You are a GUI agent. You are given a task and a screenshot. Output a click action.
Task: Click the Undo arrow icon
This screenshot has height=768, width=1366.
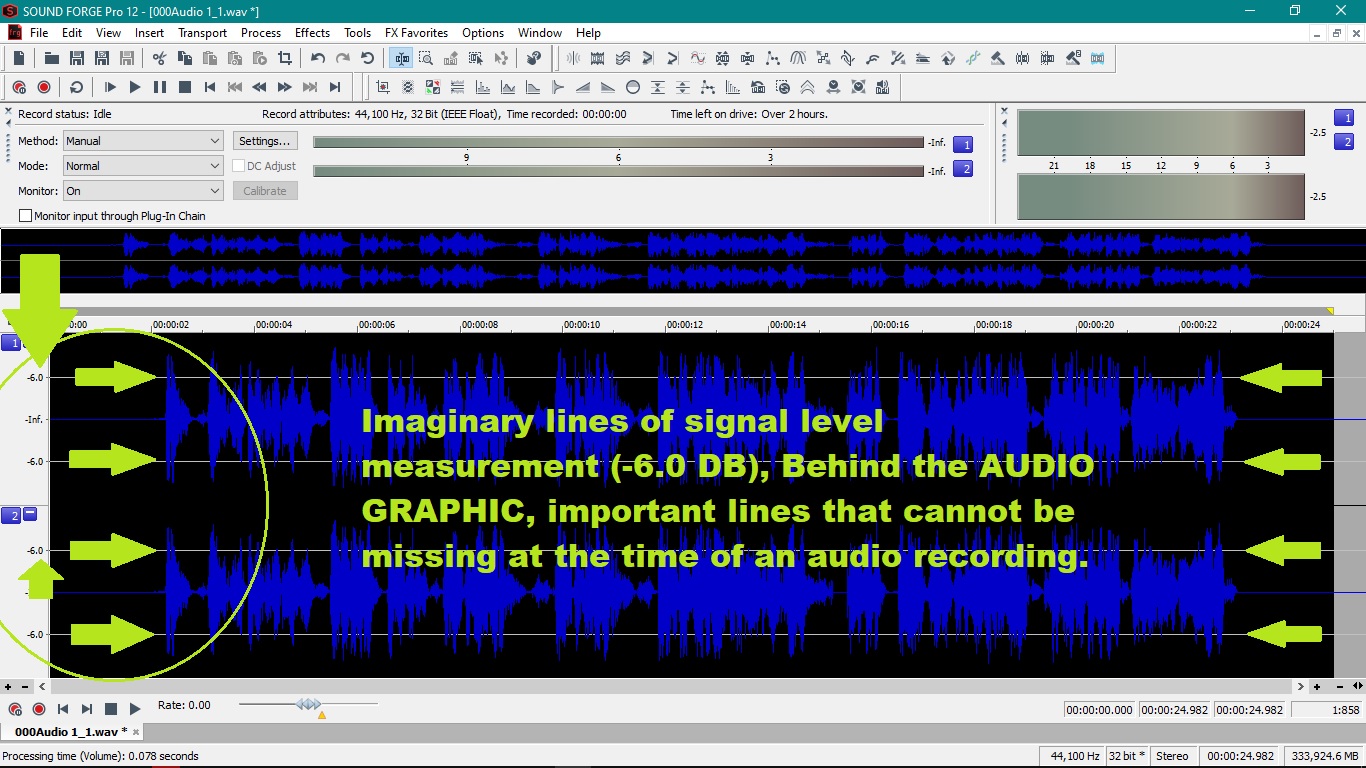pos(318,59)
